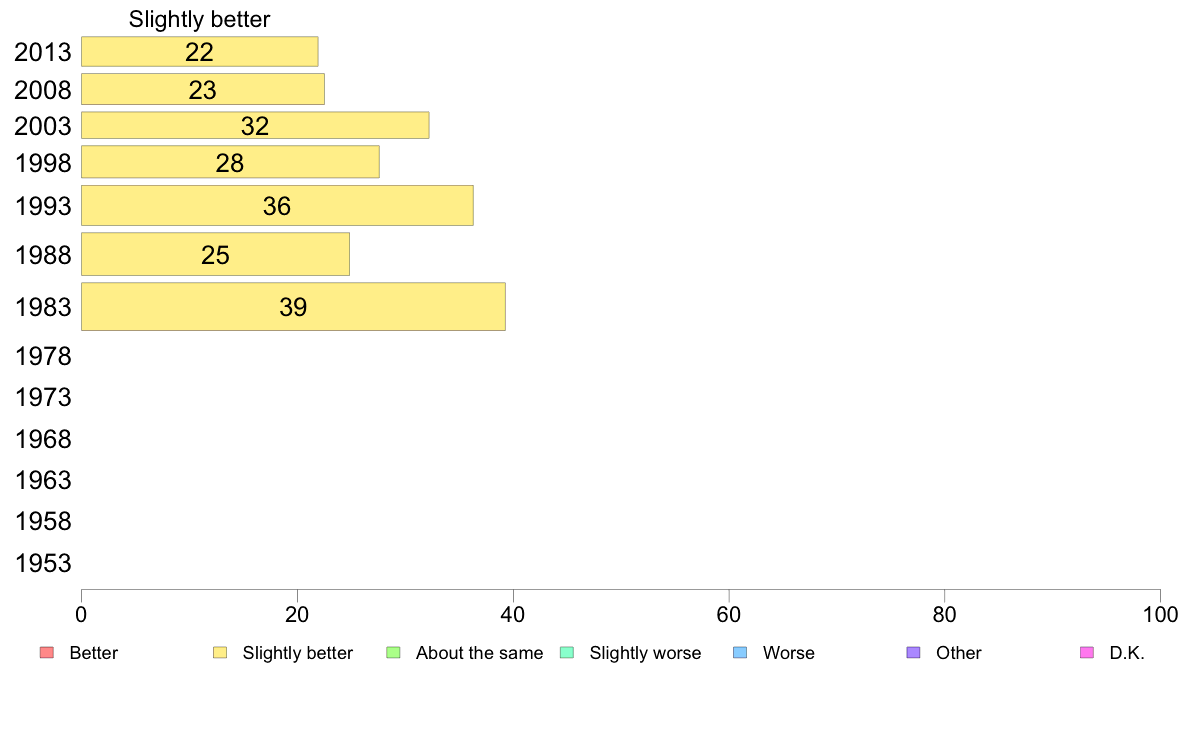Click the Slightly better column heading
Image resolution: width=1188 pixels, height=736 pixels.
199,20
